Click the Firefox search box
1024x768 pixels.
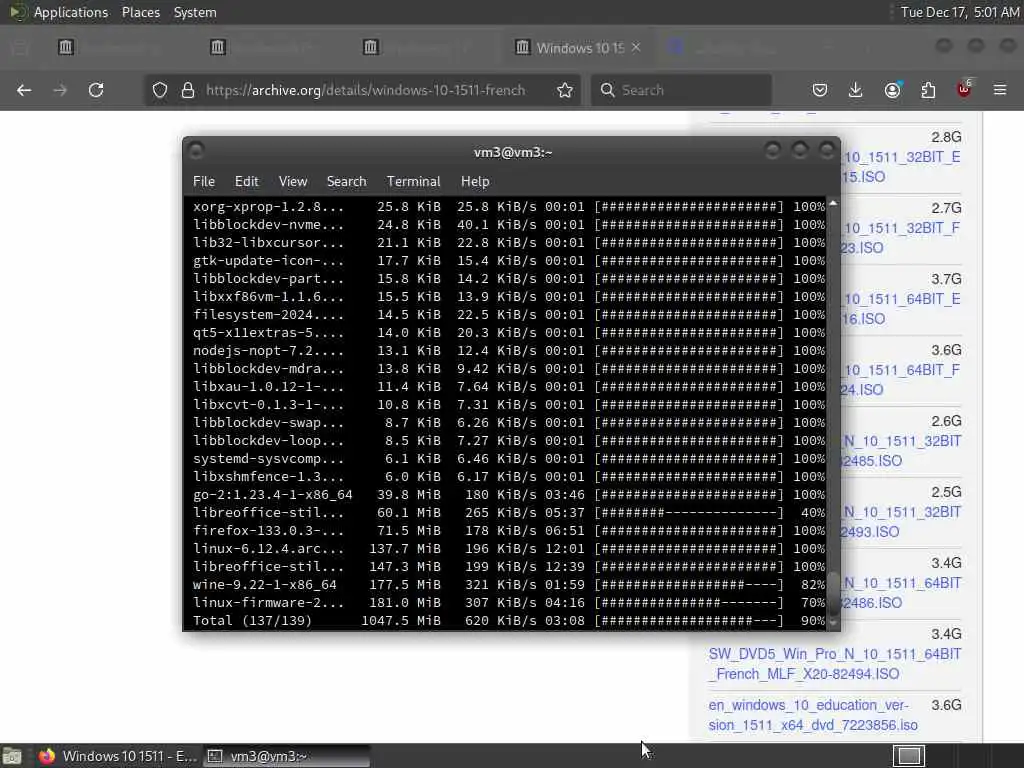[x=681, y=90]
